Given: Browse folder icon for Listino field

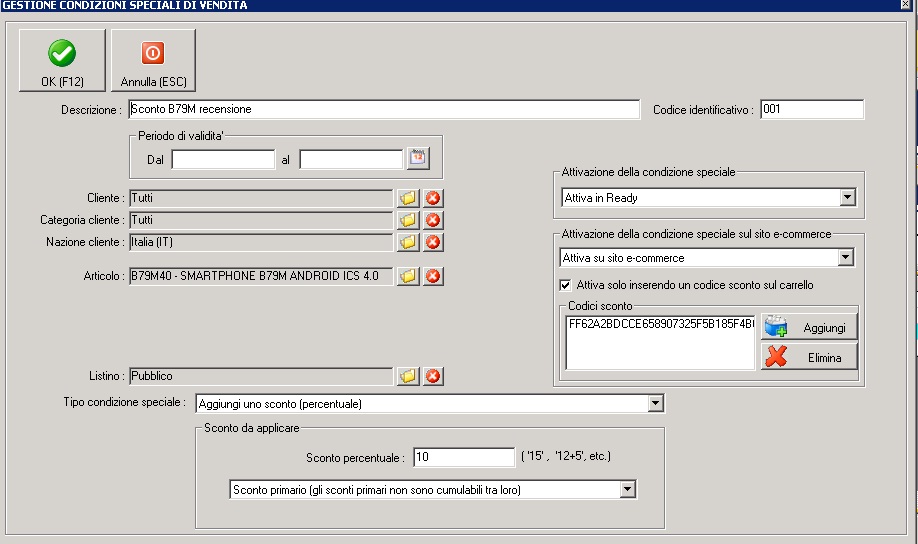Looking at the screenshot, I should point(408,376).
